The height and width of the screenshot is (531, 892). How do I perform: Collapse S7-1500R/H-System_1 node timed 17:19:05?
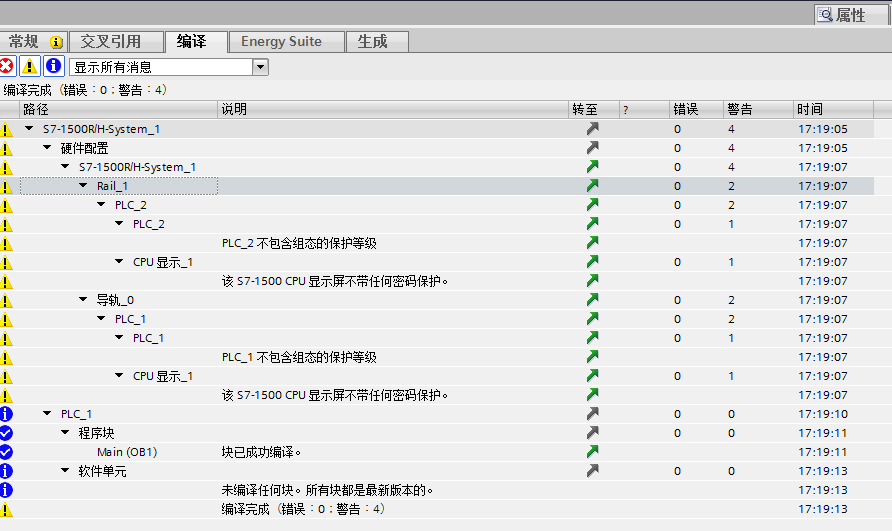(29, 129)
